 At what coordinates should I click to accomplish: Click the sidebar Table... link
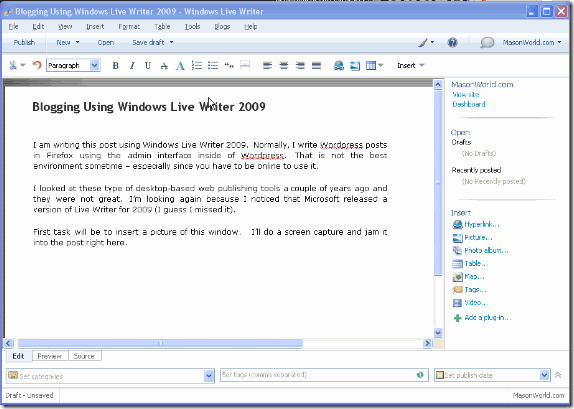pos(476,264)
